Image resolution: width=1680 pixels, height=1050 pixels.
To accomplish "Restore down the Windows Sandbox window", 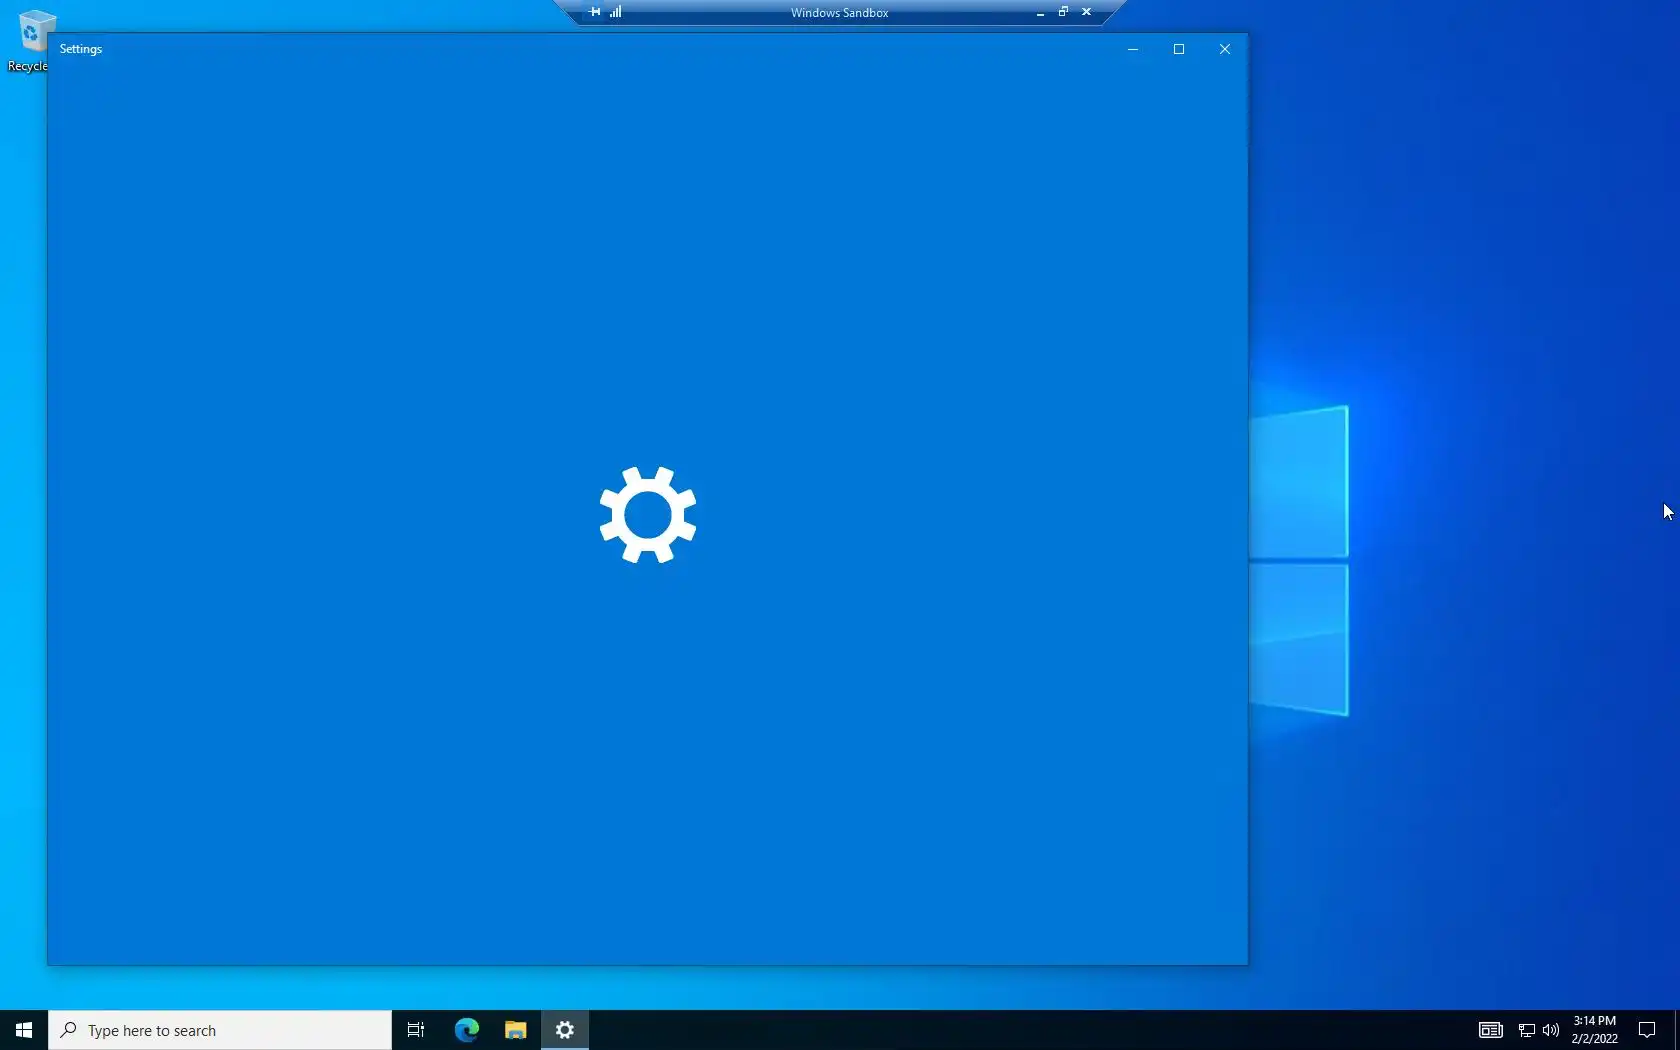I will point(1063,12).
